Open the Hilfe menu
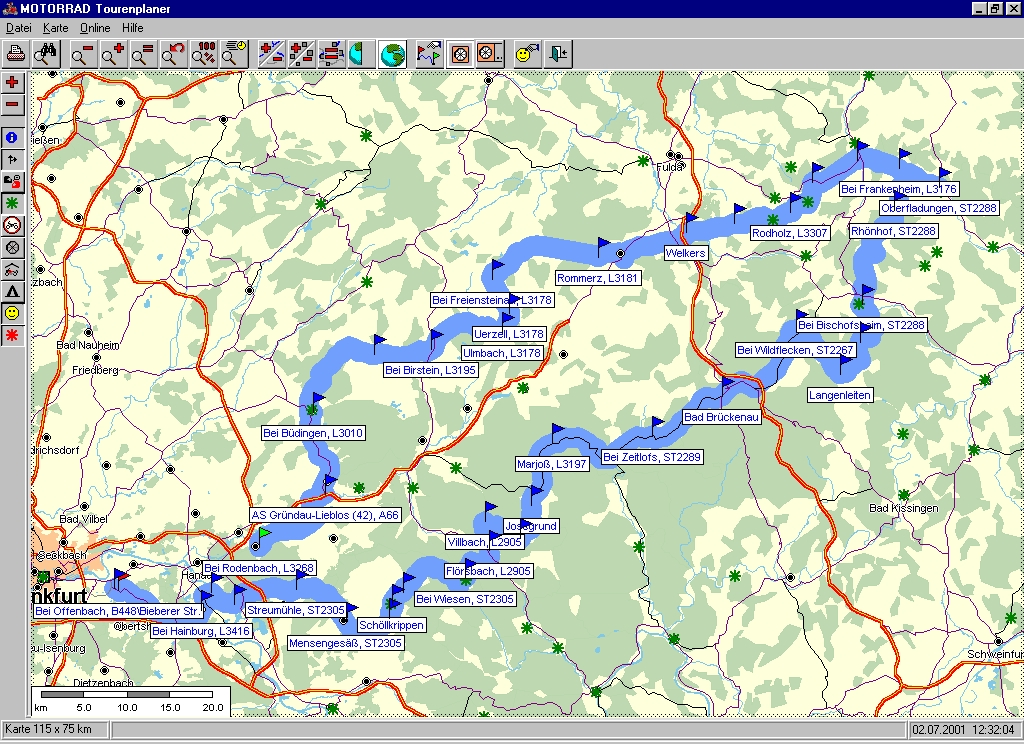Image resolution: width=1024 pixels, height=744 pixels. coord(133,28)
